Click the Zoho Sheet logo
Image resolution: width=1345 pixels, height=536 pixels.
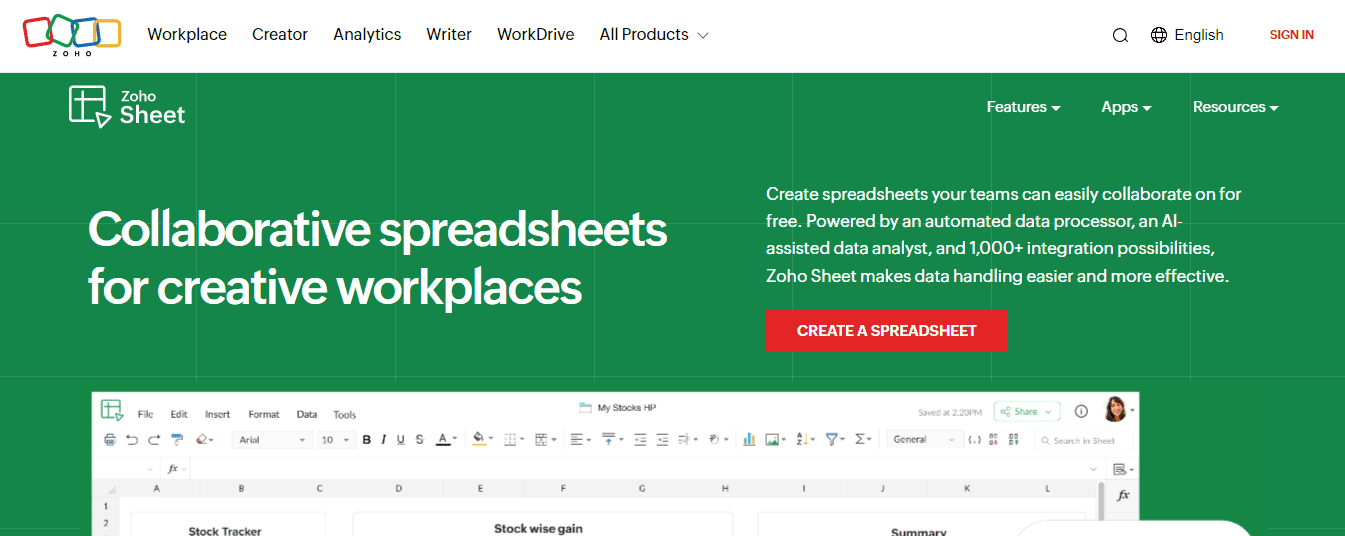click(x=127, y=106)
